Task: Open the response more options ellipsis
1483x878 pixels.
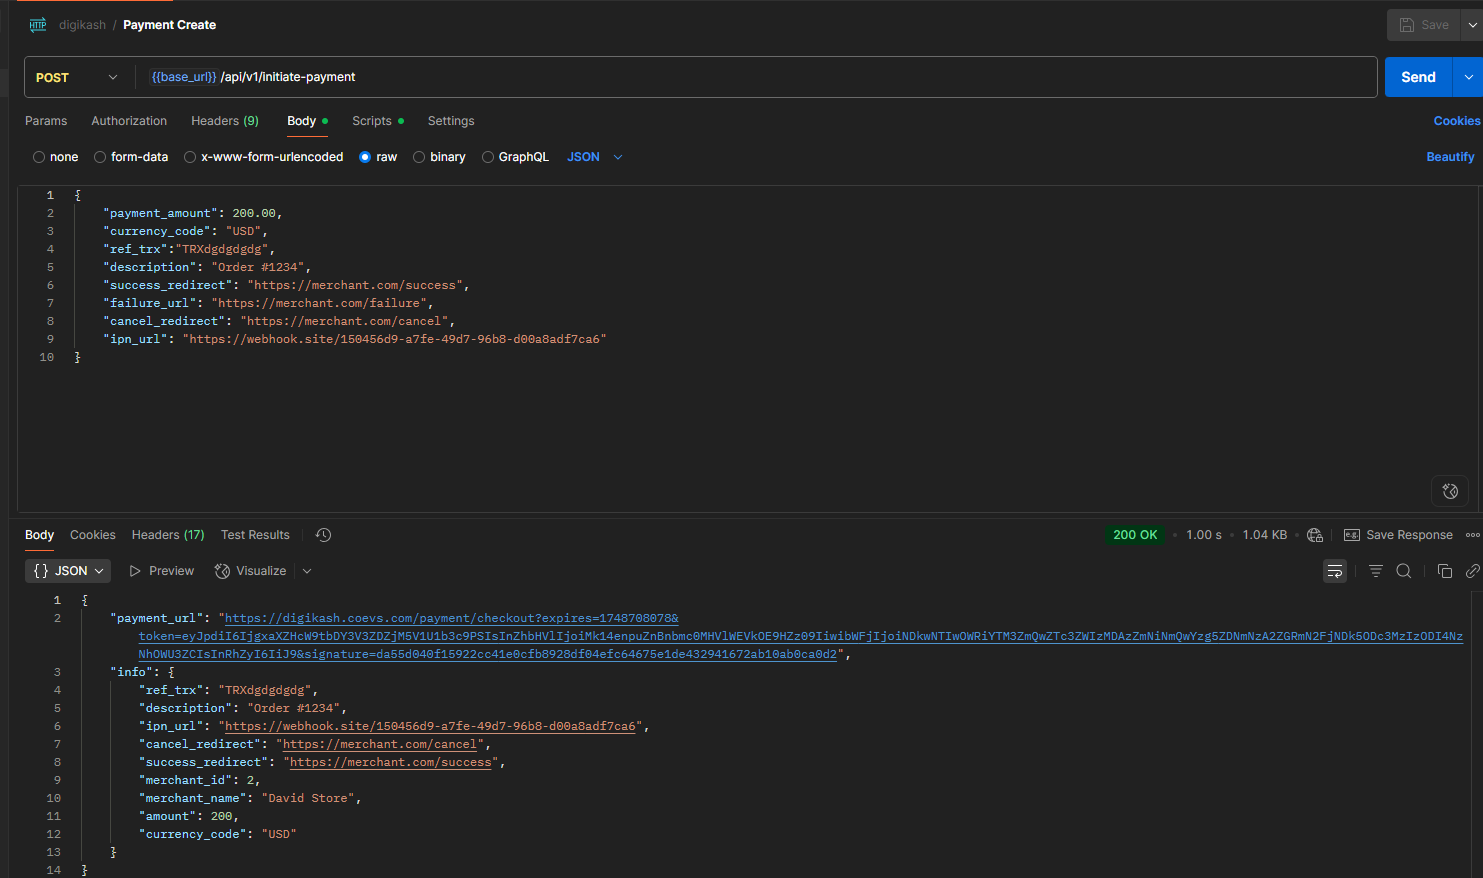Action: [x=1473, y=535]
